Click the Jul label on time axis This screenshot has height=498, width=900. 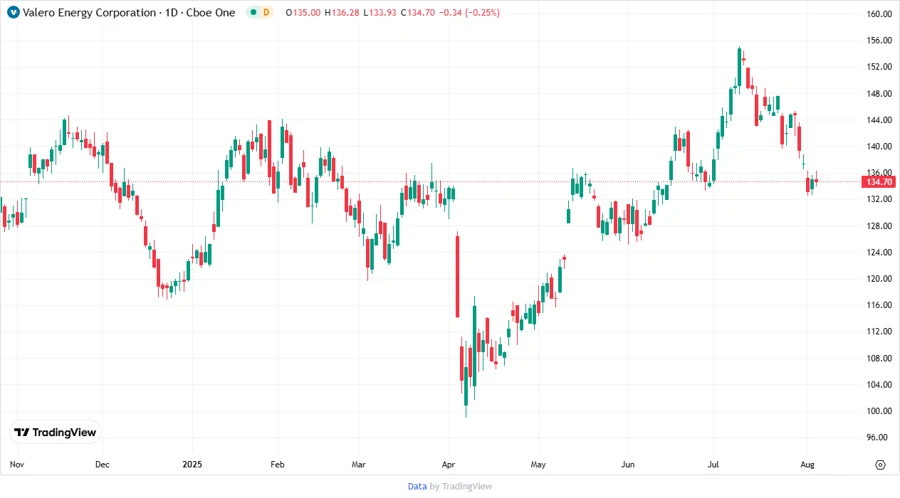(713, 464)
